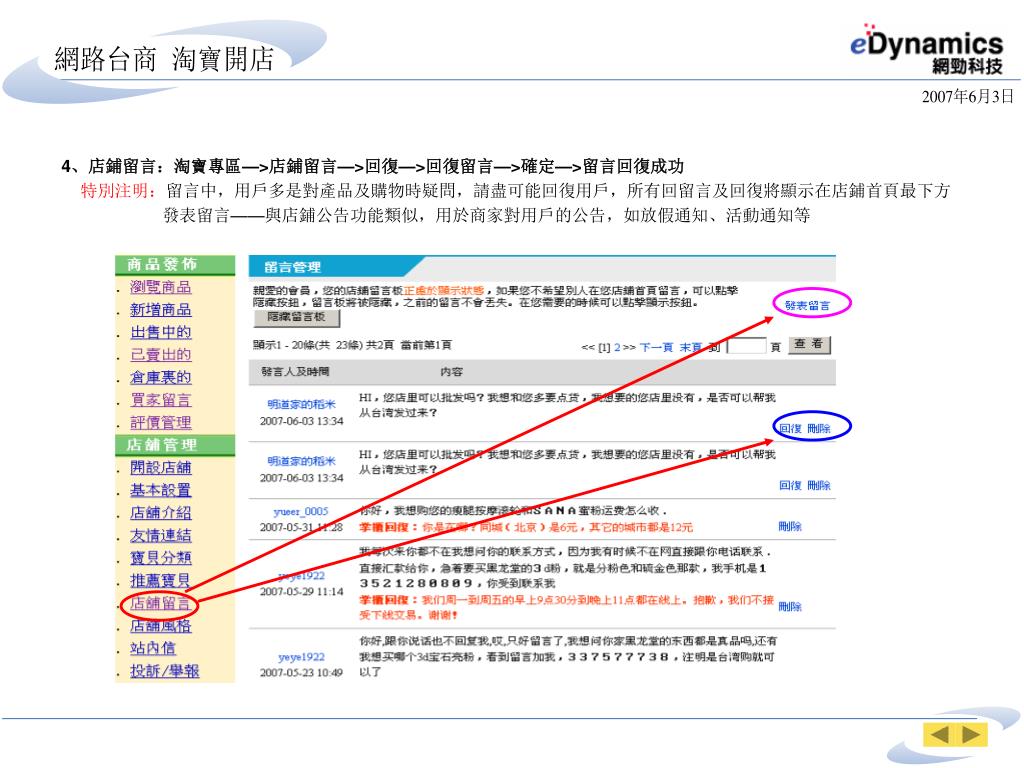
Task: Open the 店鋪風格 sidebar link
Action: pos(161,626)
